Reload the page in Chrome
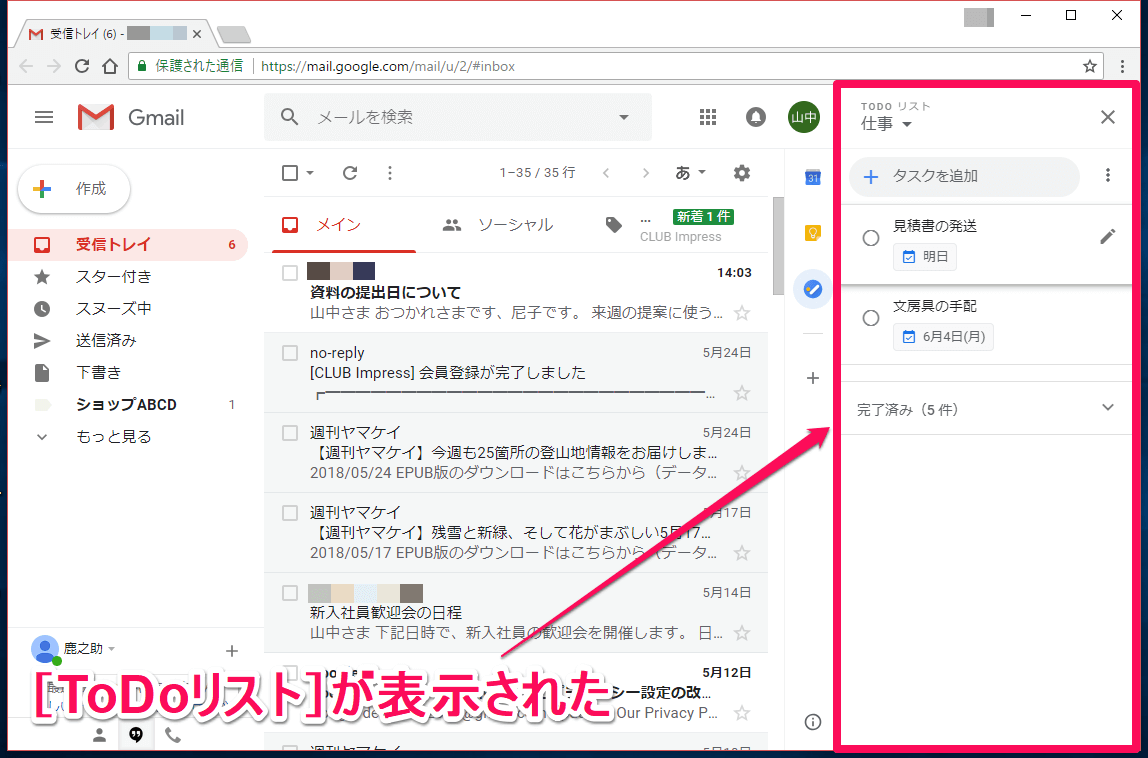This screenshot has width=1148, height=758. (82, 66)
